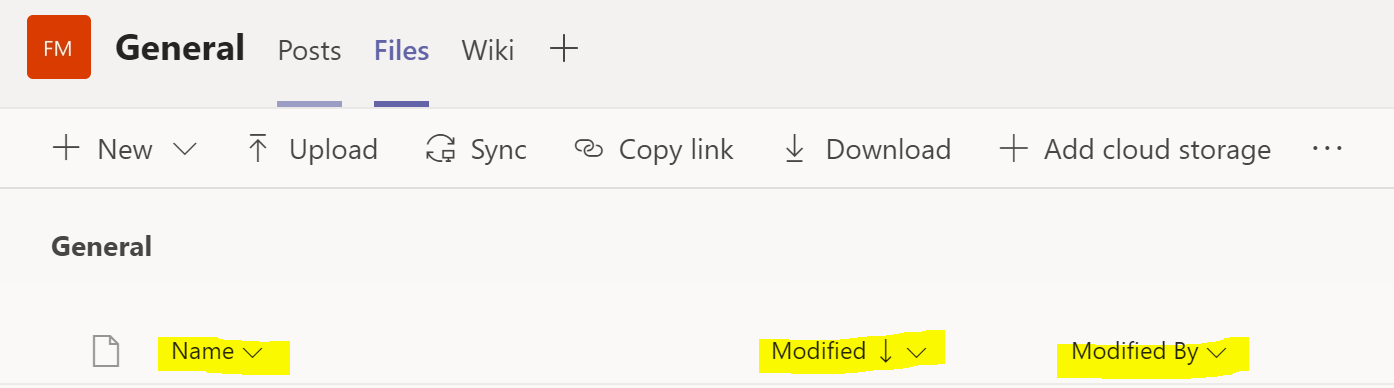Click the Sync folder icon
Screen dimensions: 1394x388
coord(441,150)
